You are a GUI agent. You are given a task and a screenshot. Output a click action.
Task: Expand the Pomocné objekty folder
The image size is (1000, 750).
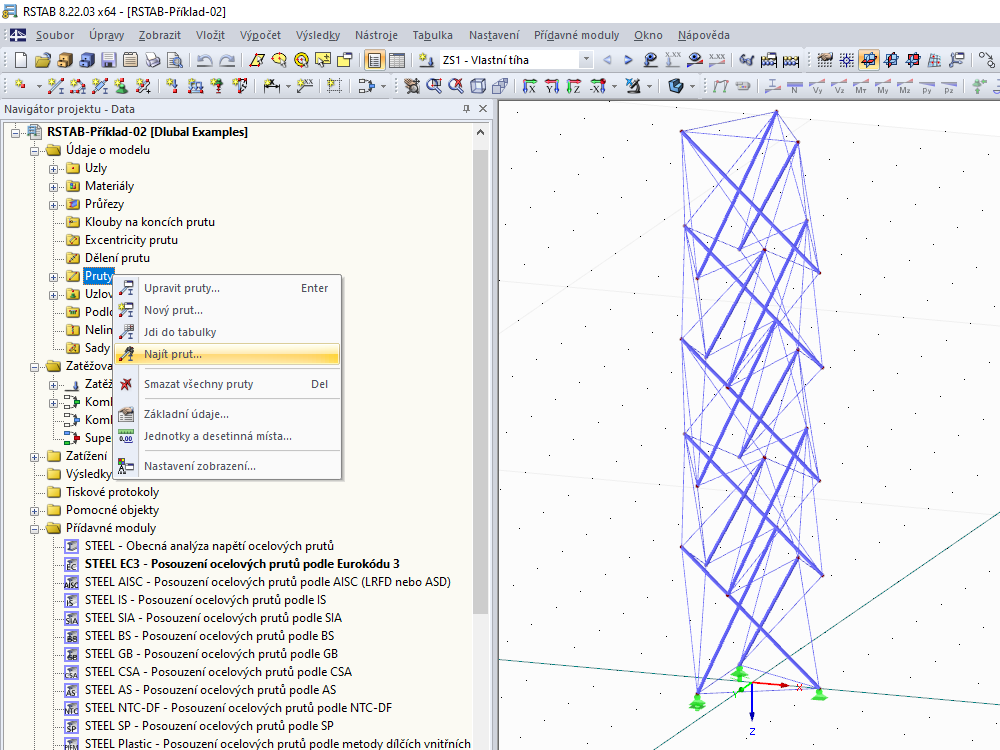pyautogui.click(x=34, y=511)
